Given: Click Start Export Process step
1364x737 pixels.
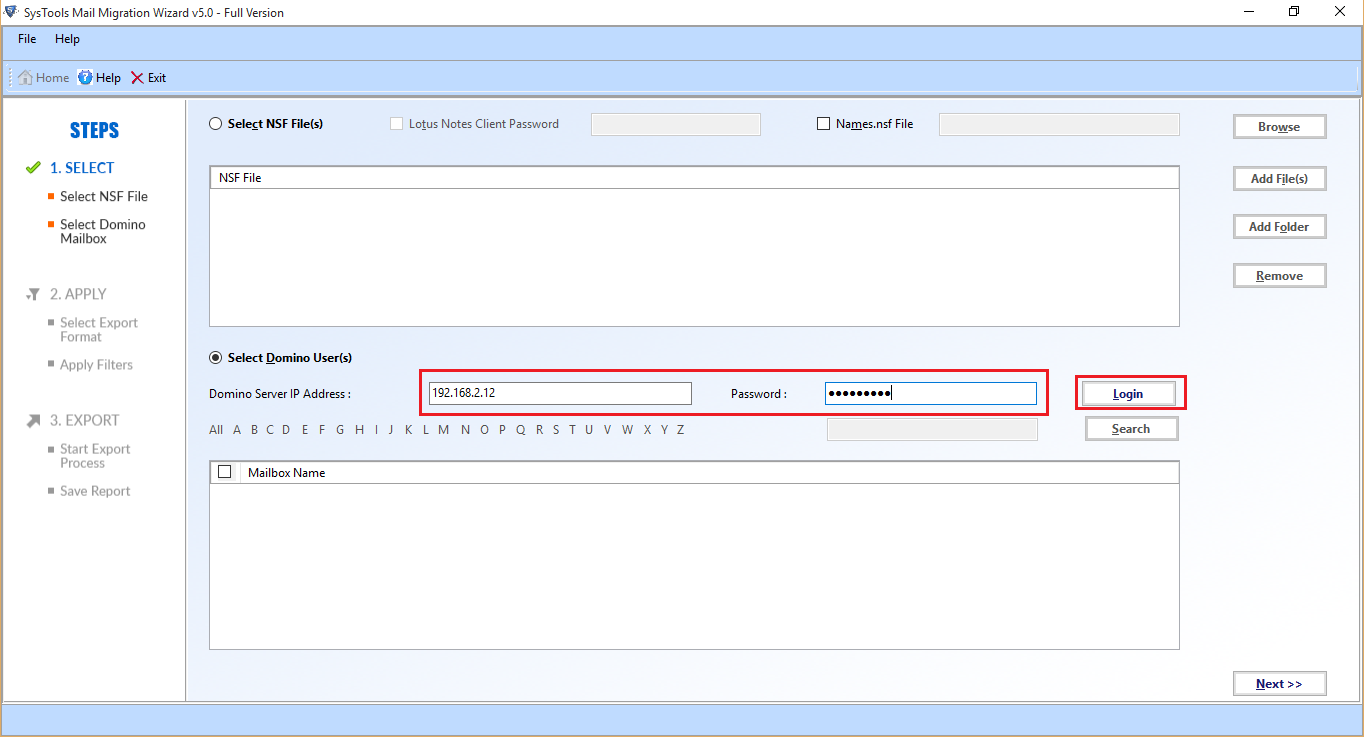Looking at the screenshot, I should pyautogui.click(x=95, y=456).
